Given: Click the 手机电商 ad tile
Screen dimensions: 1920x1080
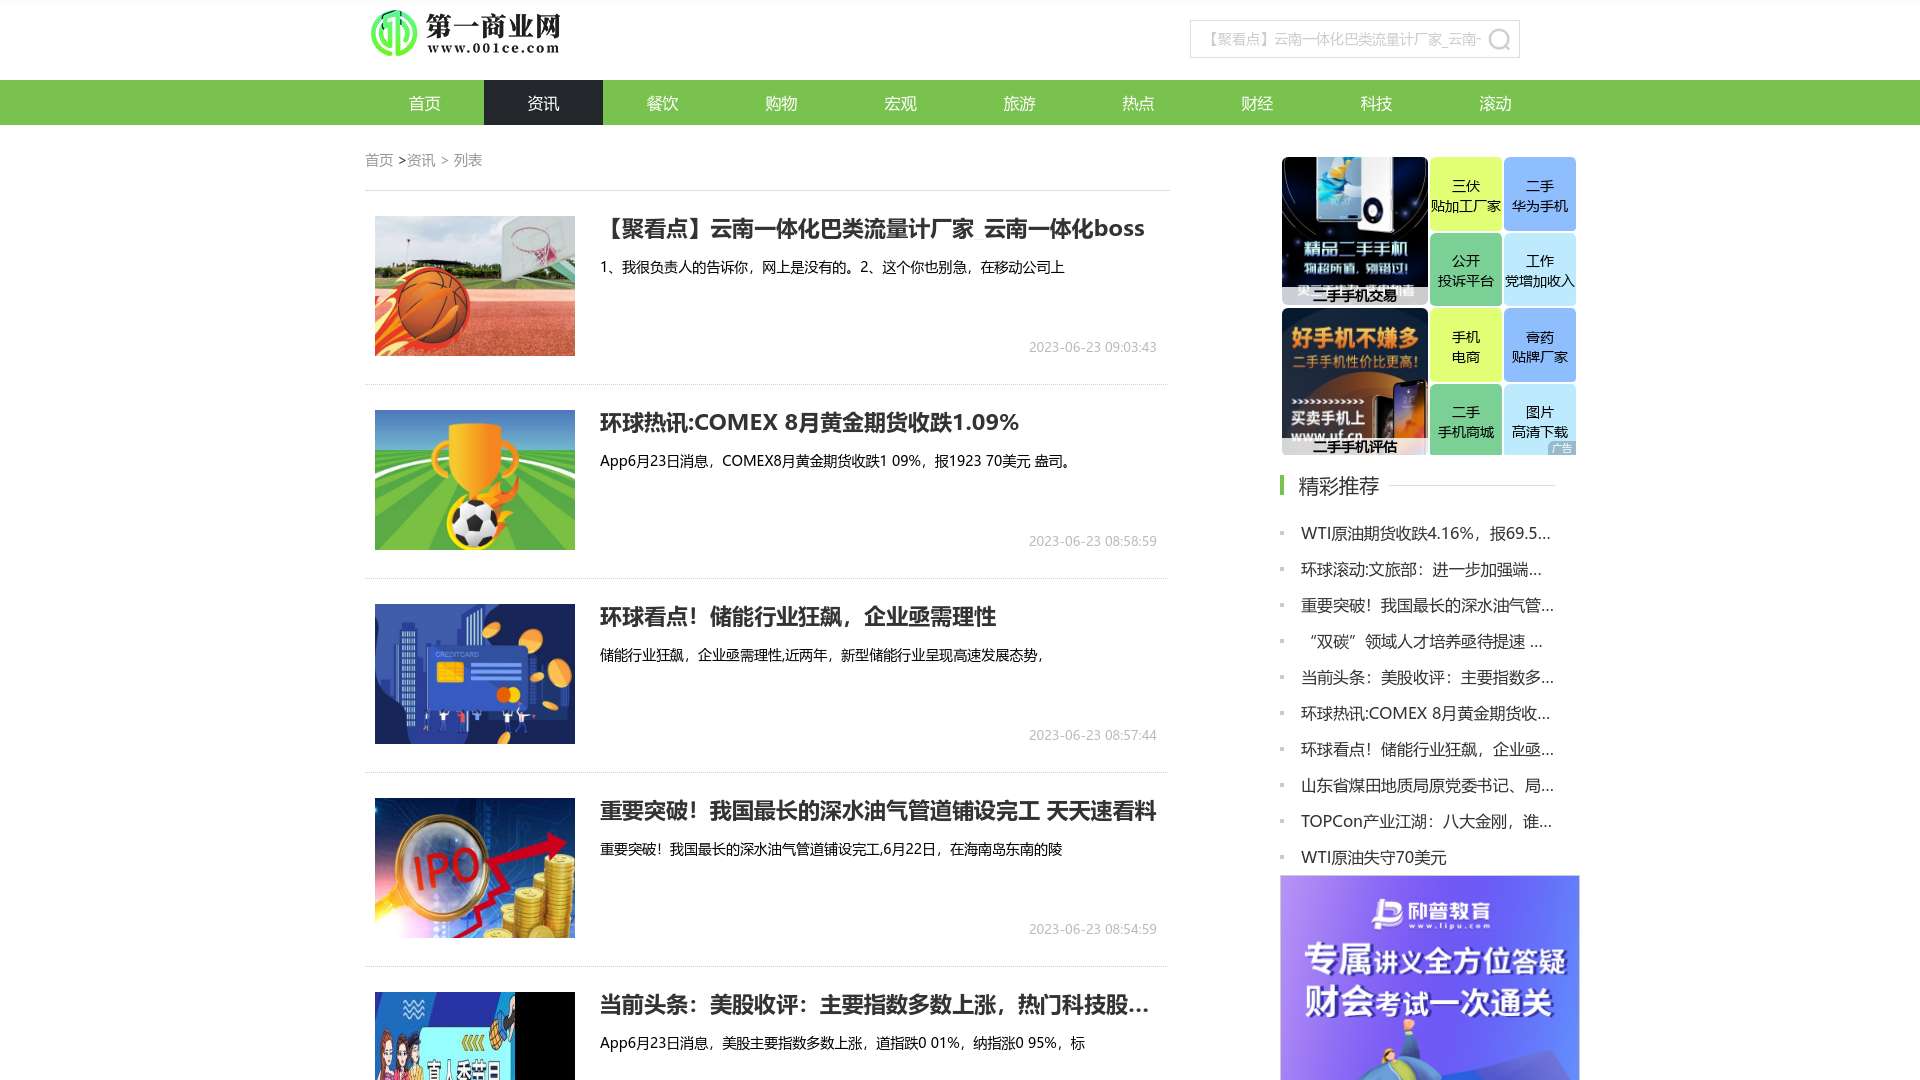Looking at the screenshot, I should coord(1466,346).
